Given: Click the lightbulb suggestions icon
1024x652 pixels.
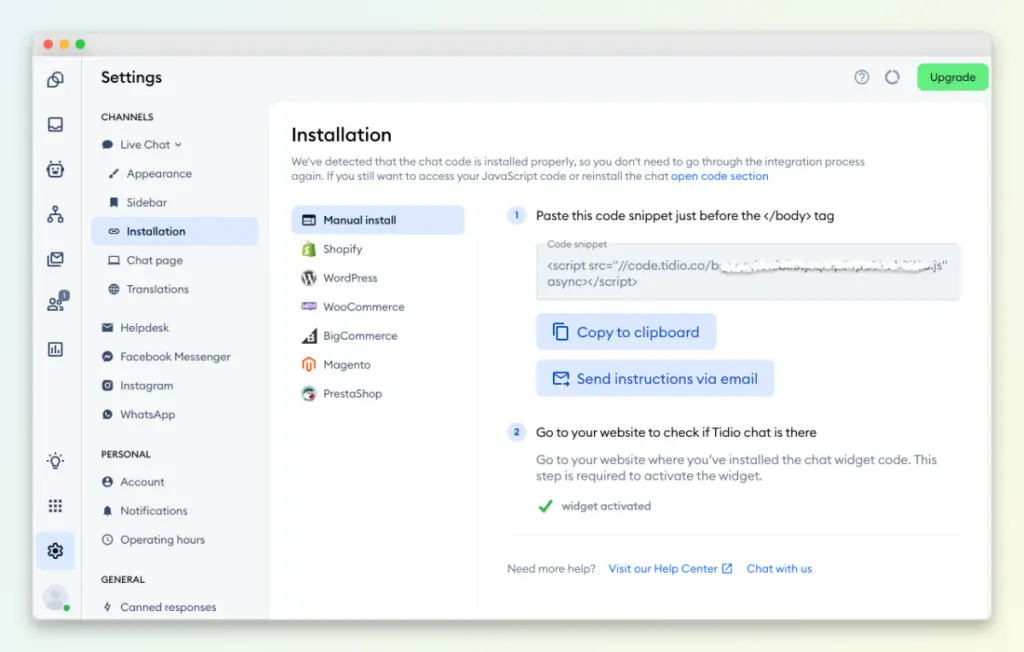Looking at the screenshot, I should [x=56, y=461].
